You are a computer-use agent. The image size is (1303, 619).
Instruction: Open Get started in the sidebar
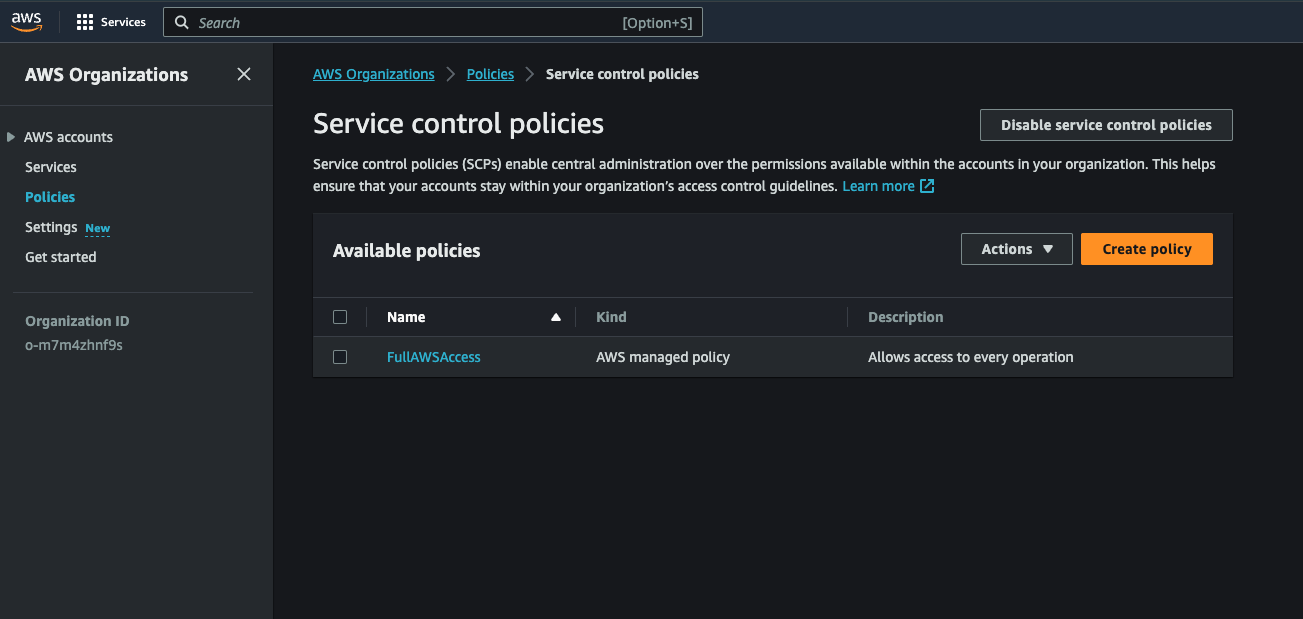click(x=61, y=257)
